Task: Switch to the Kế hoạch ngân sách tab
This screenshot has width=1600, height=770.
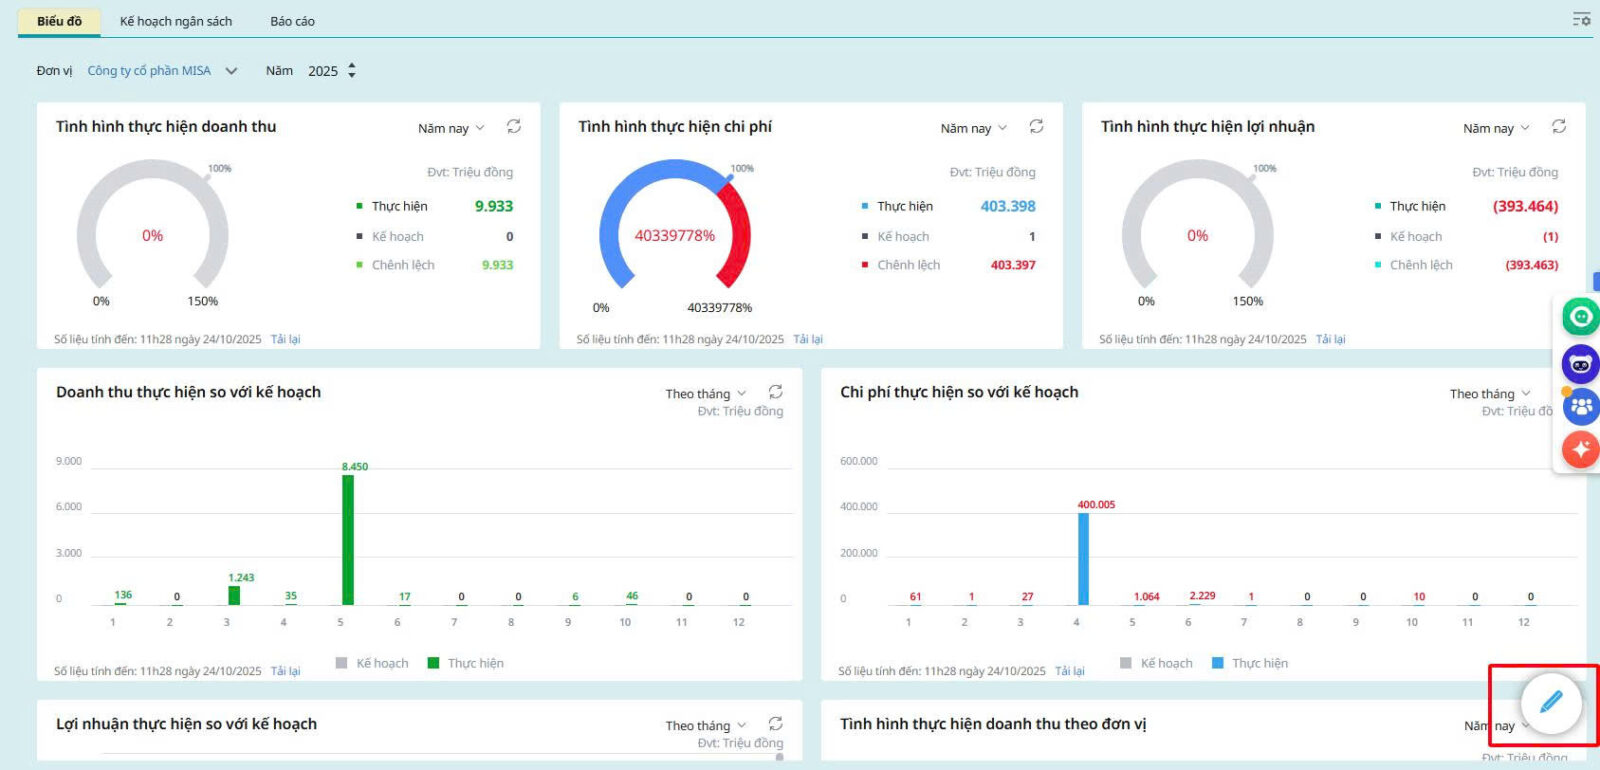Action: (176, 21)
